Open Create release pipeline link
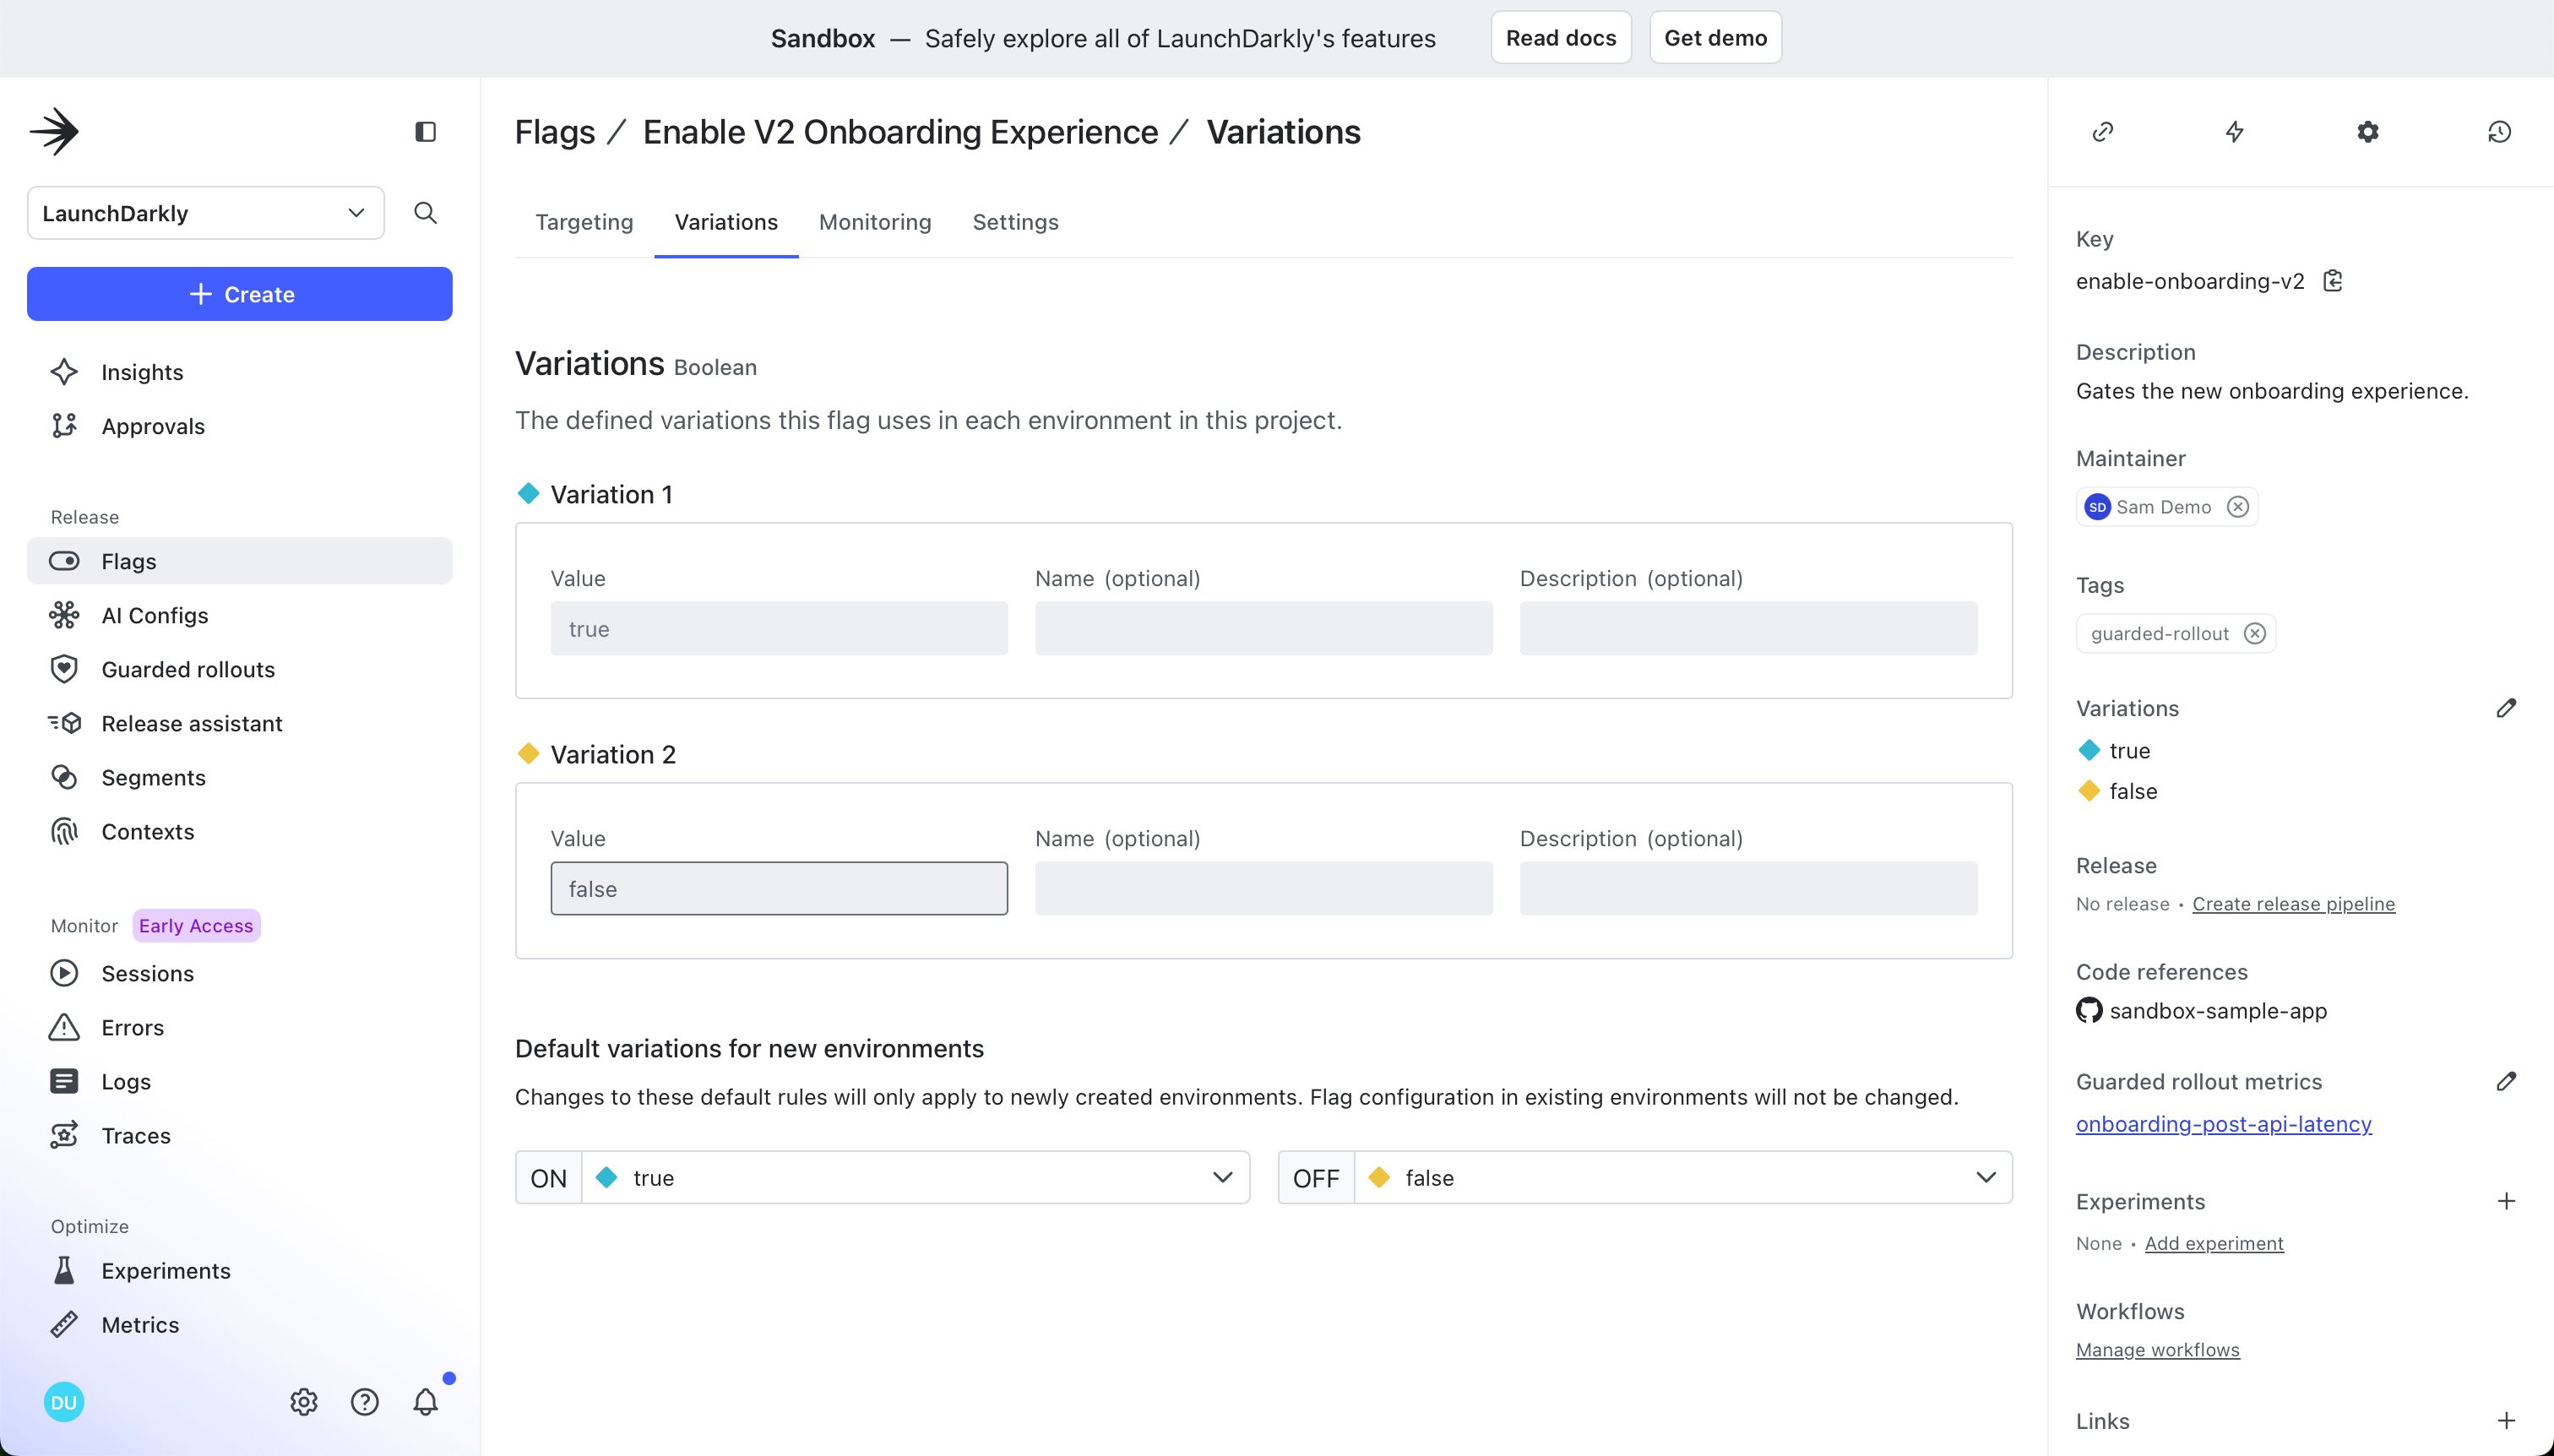The height and width of the screenshot is (1456, 2554). (x=2293, y=904)
